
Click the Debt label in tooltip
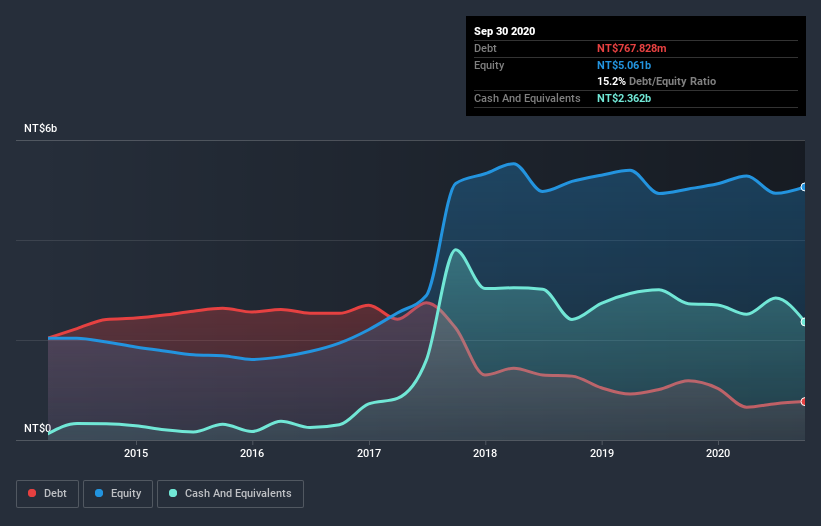click(485, 48)
